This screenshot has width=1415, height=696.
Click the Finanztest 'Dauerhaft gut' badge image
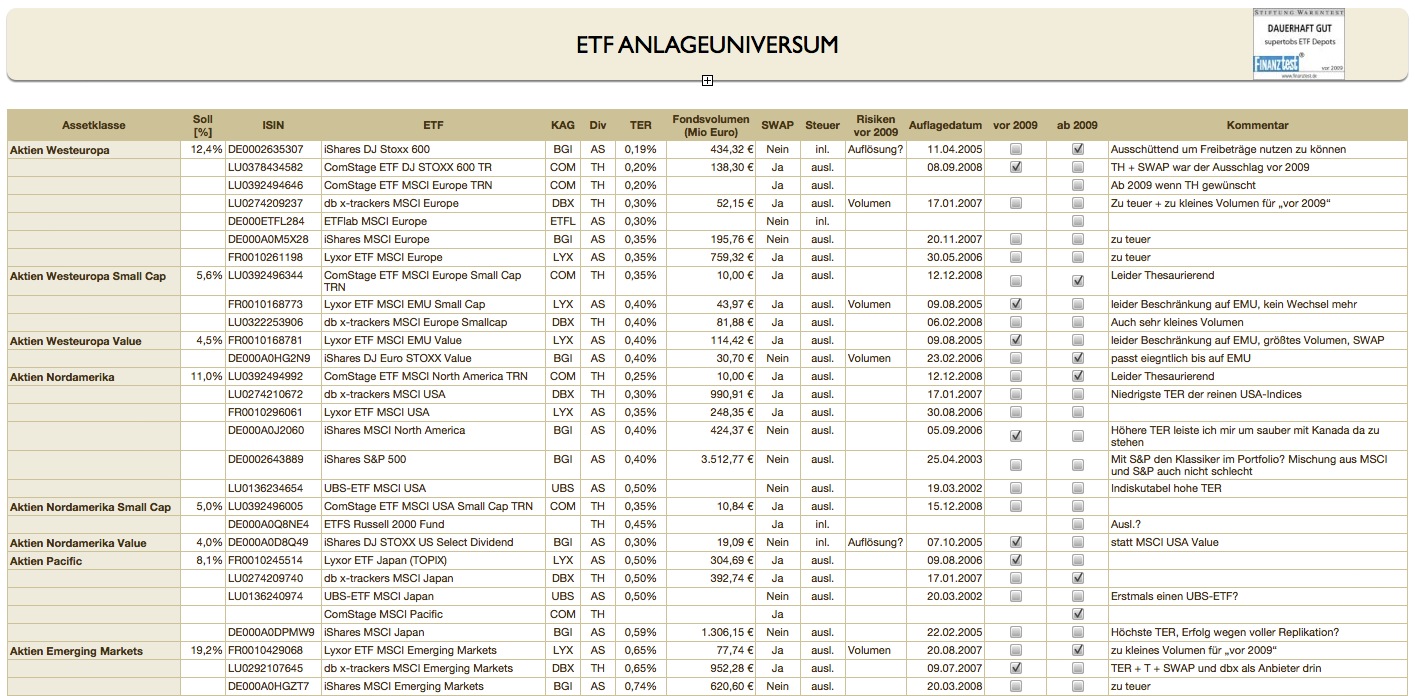pyautogui.click(x=1300, y=45)
